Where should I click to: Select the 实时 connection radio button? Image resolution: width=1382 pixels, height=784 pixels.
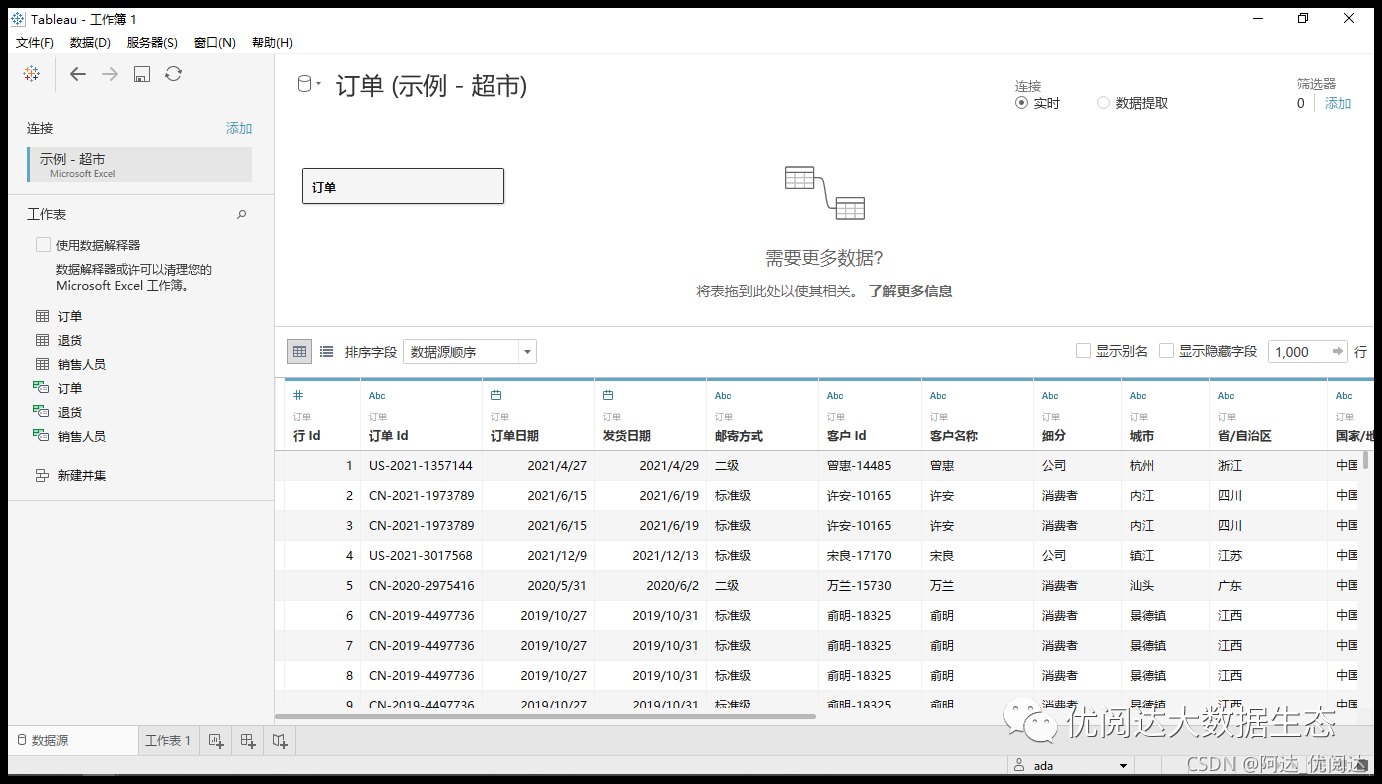[1021, 103]
